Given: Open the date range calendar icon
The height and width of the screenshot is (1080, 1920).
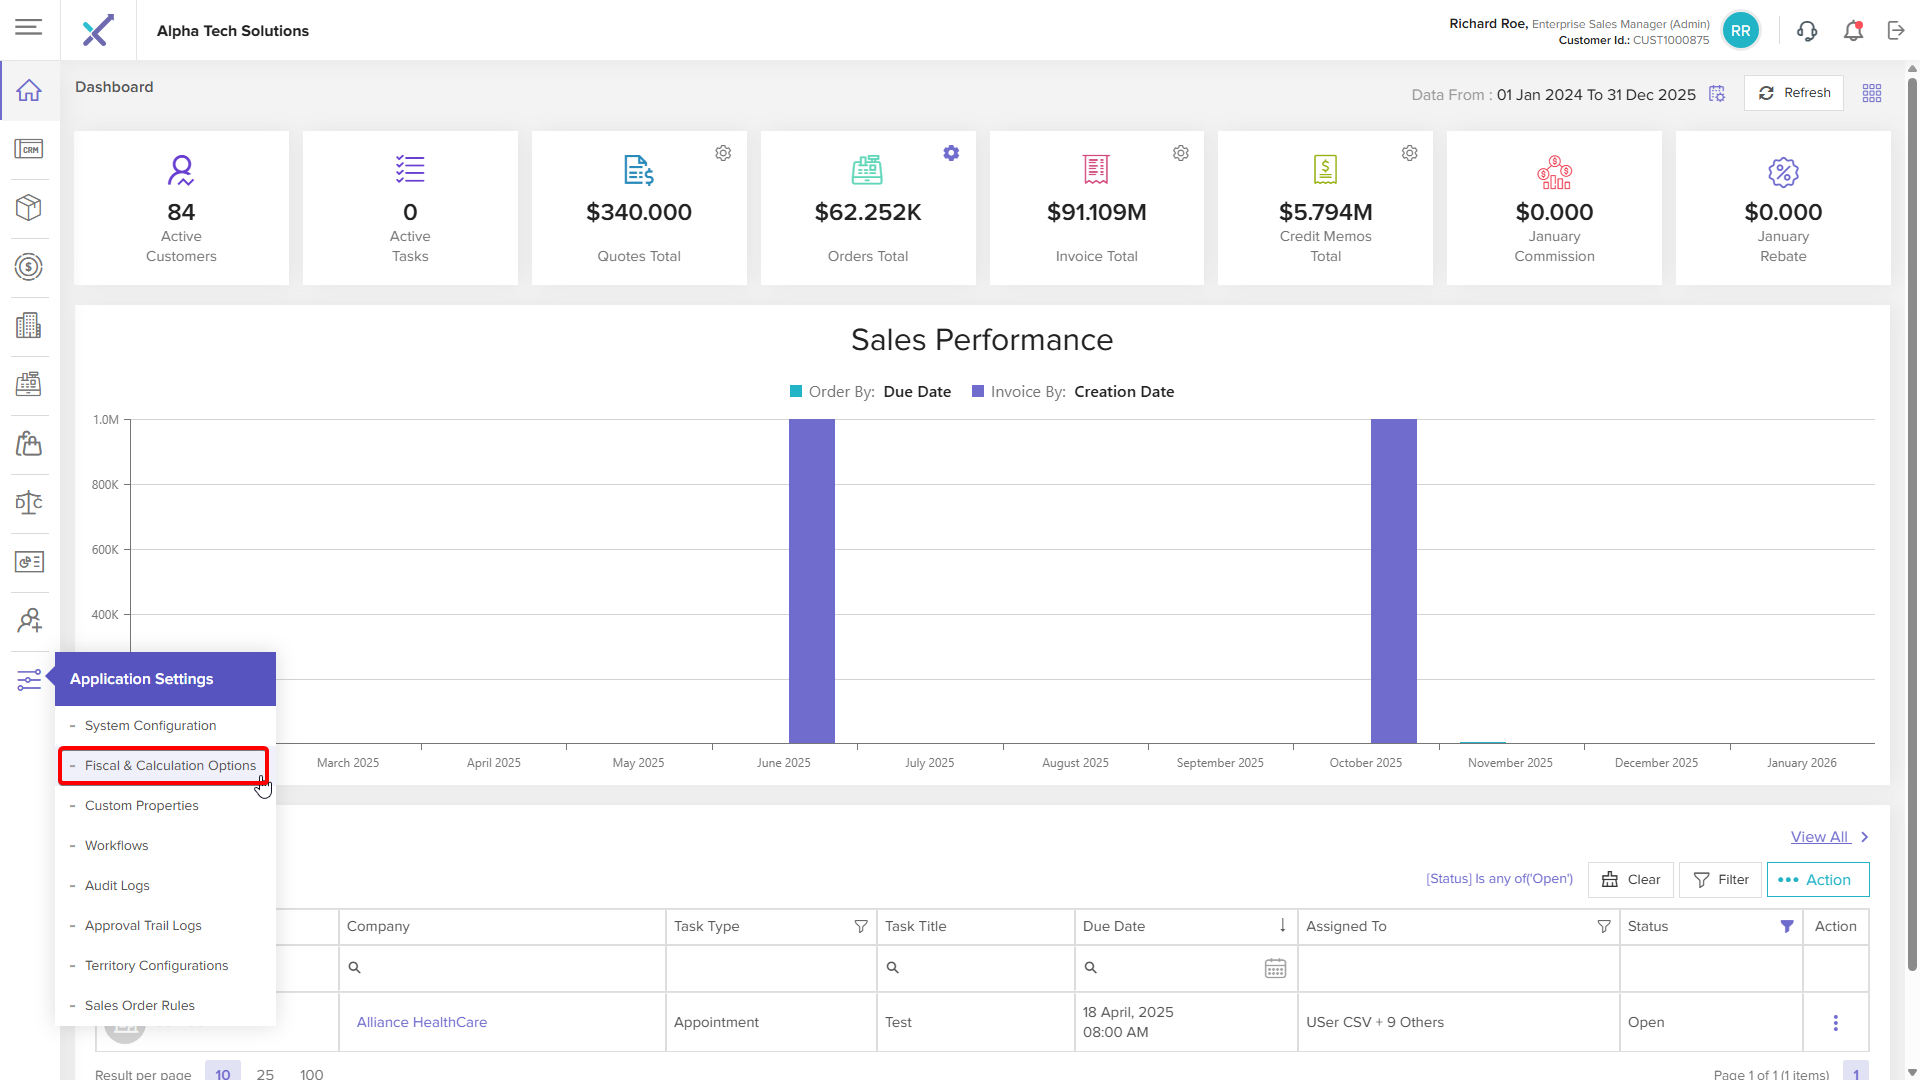Looking at the screenshot, I should (x=1717, y=94).
